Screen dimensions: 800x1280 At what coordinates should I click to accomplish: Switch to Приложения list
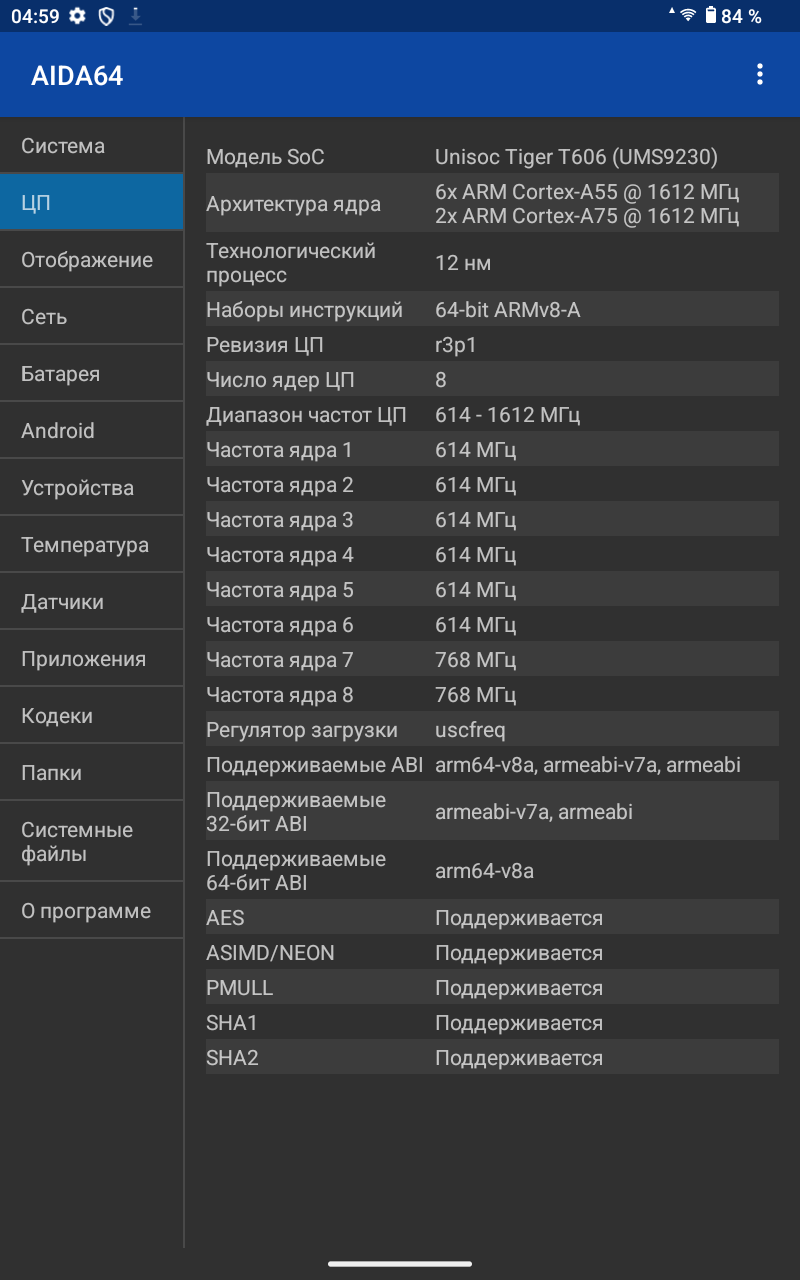[x=91, y=659]
